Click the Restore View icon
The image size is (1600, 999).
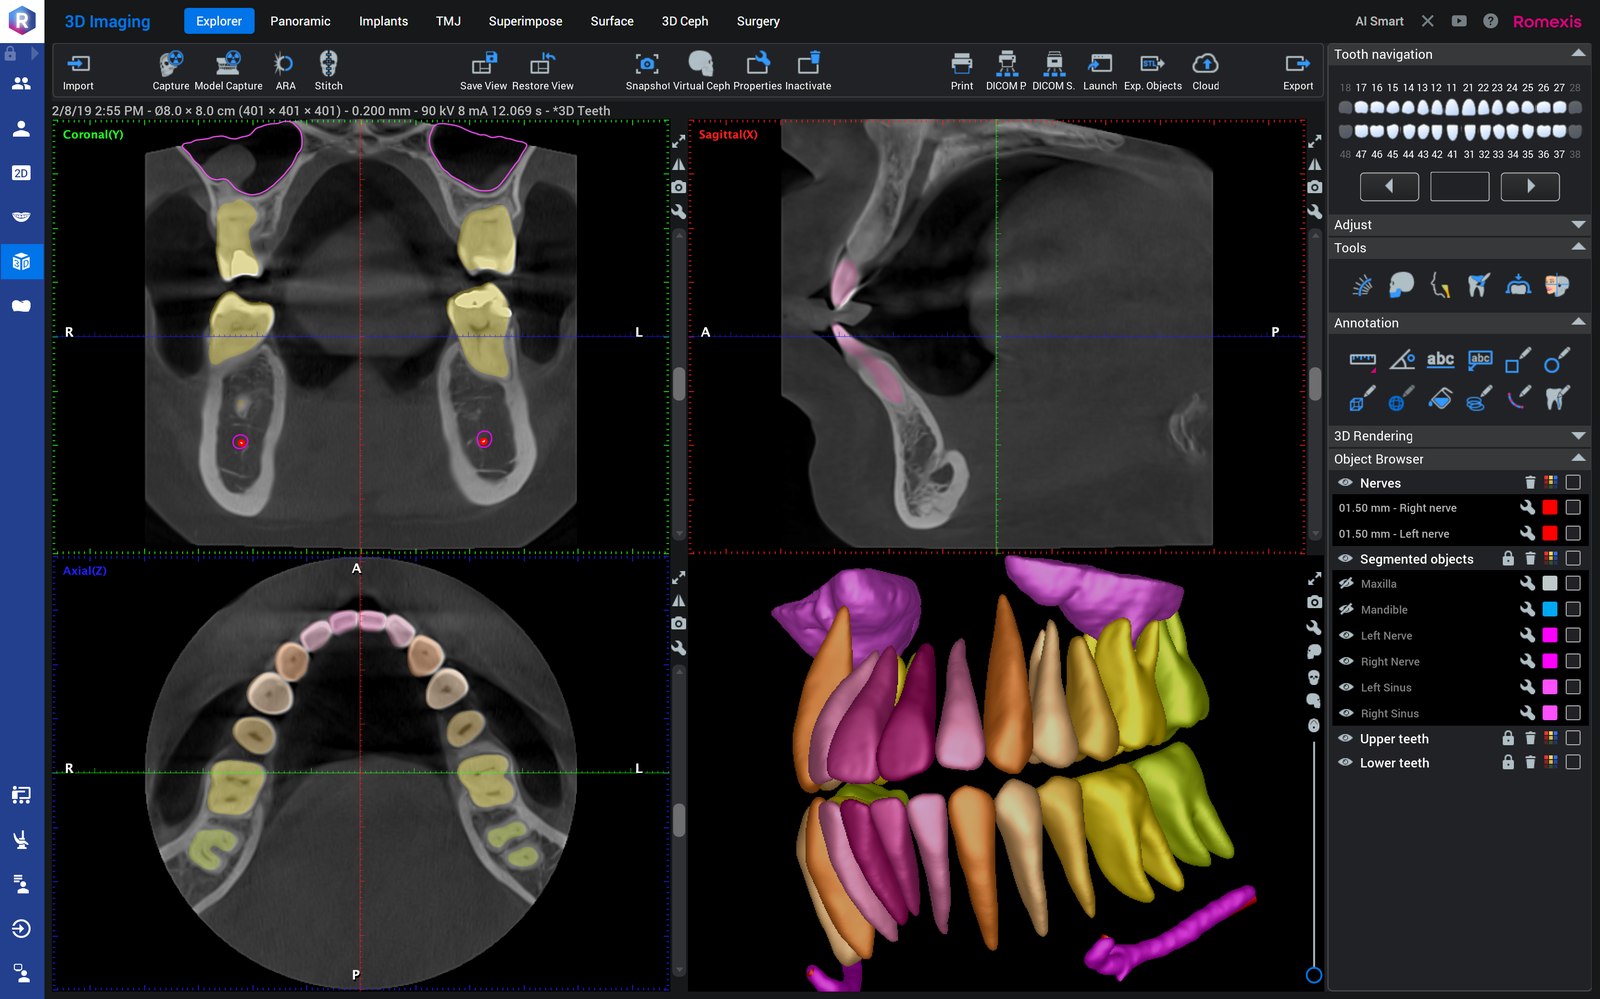(542, 65)
